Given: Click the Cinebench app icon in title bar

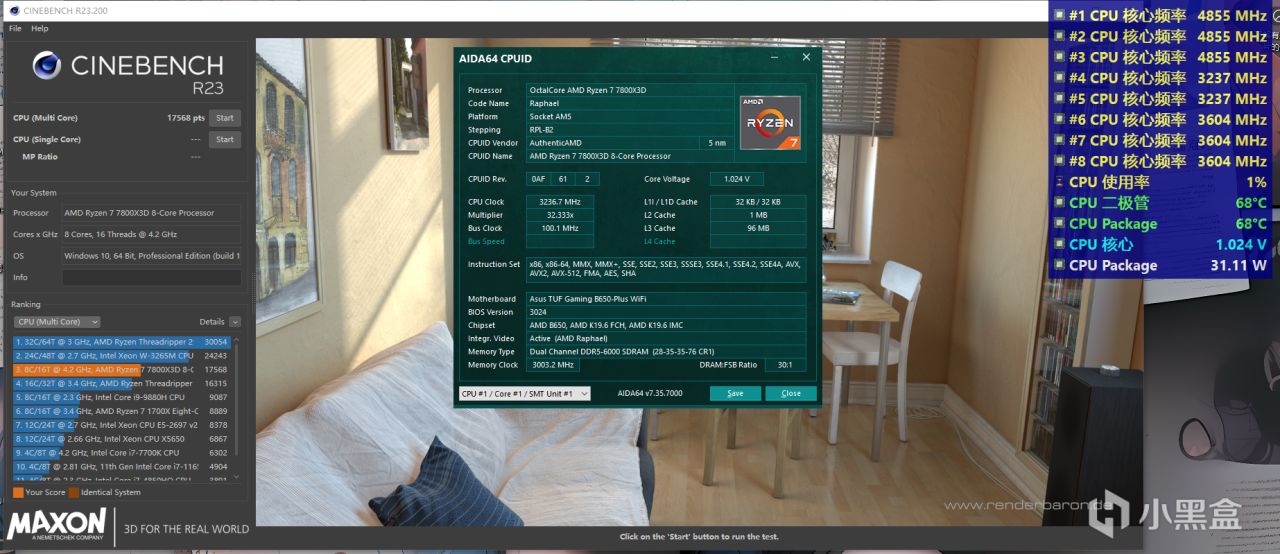Looking at the screenshot, I should [13, 11].
